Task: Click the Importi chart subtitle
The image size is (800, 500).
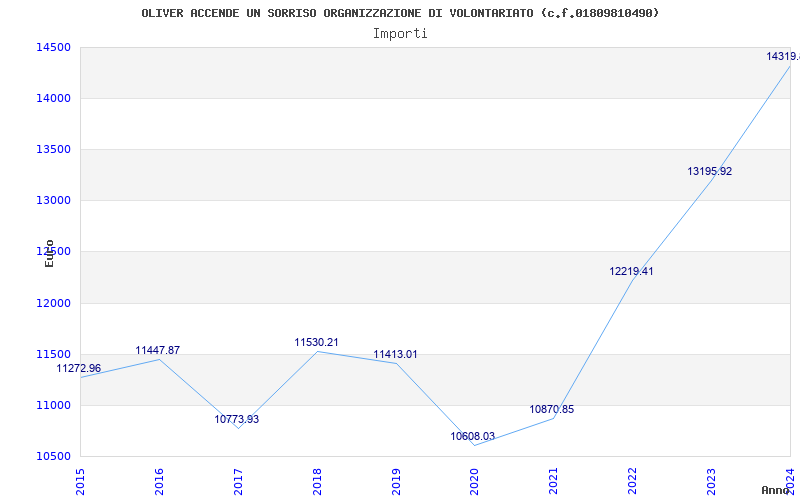Action: [400, 33]
